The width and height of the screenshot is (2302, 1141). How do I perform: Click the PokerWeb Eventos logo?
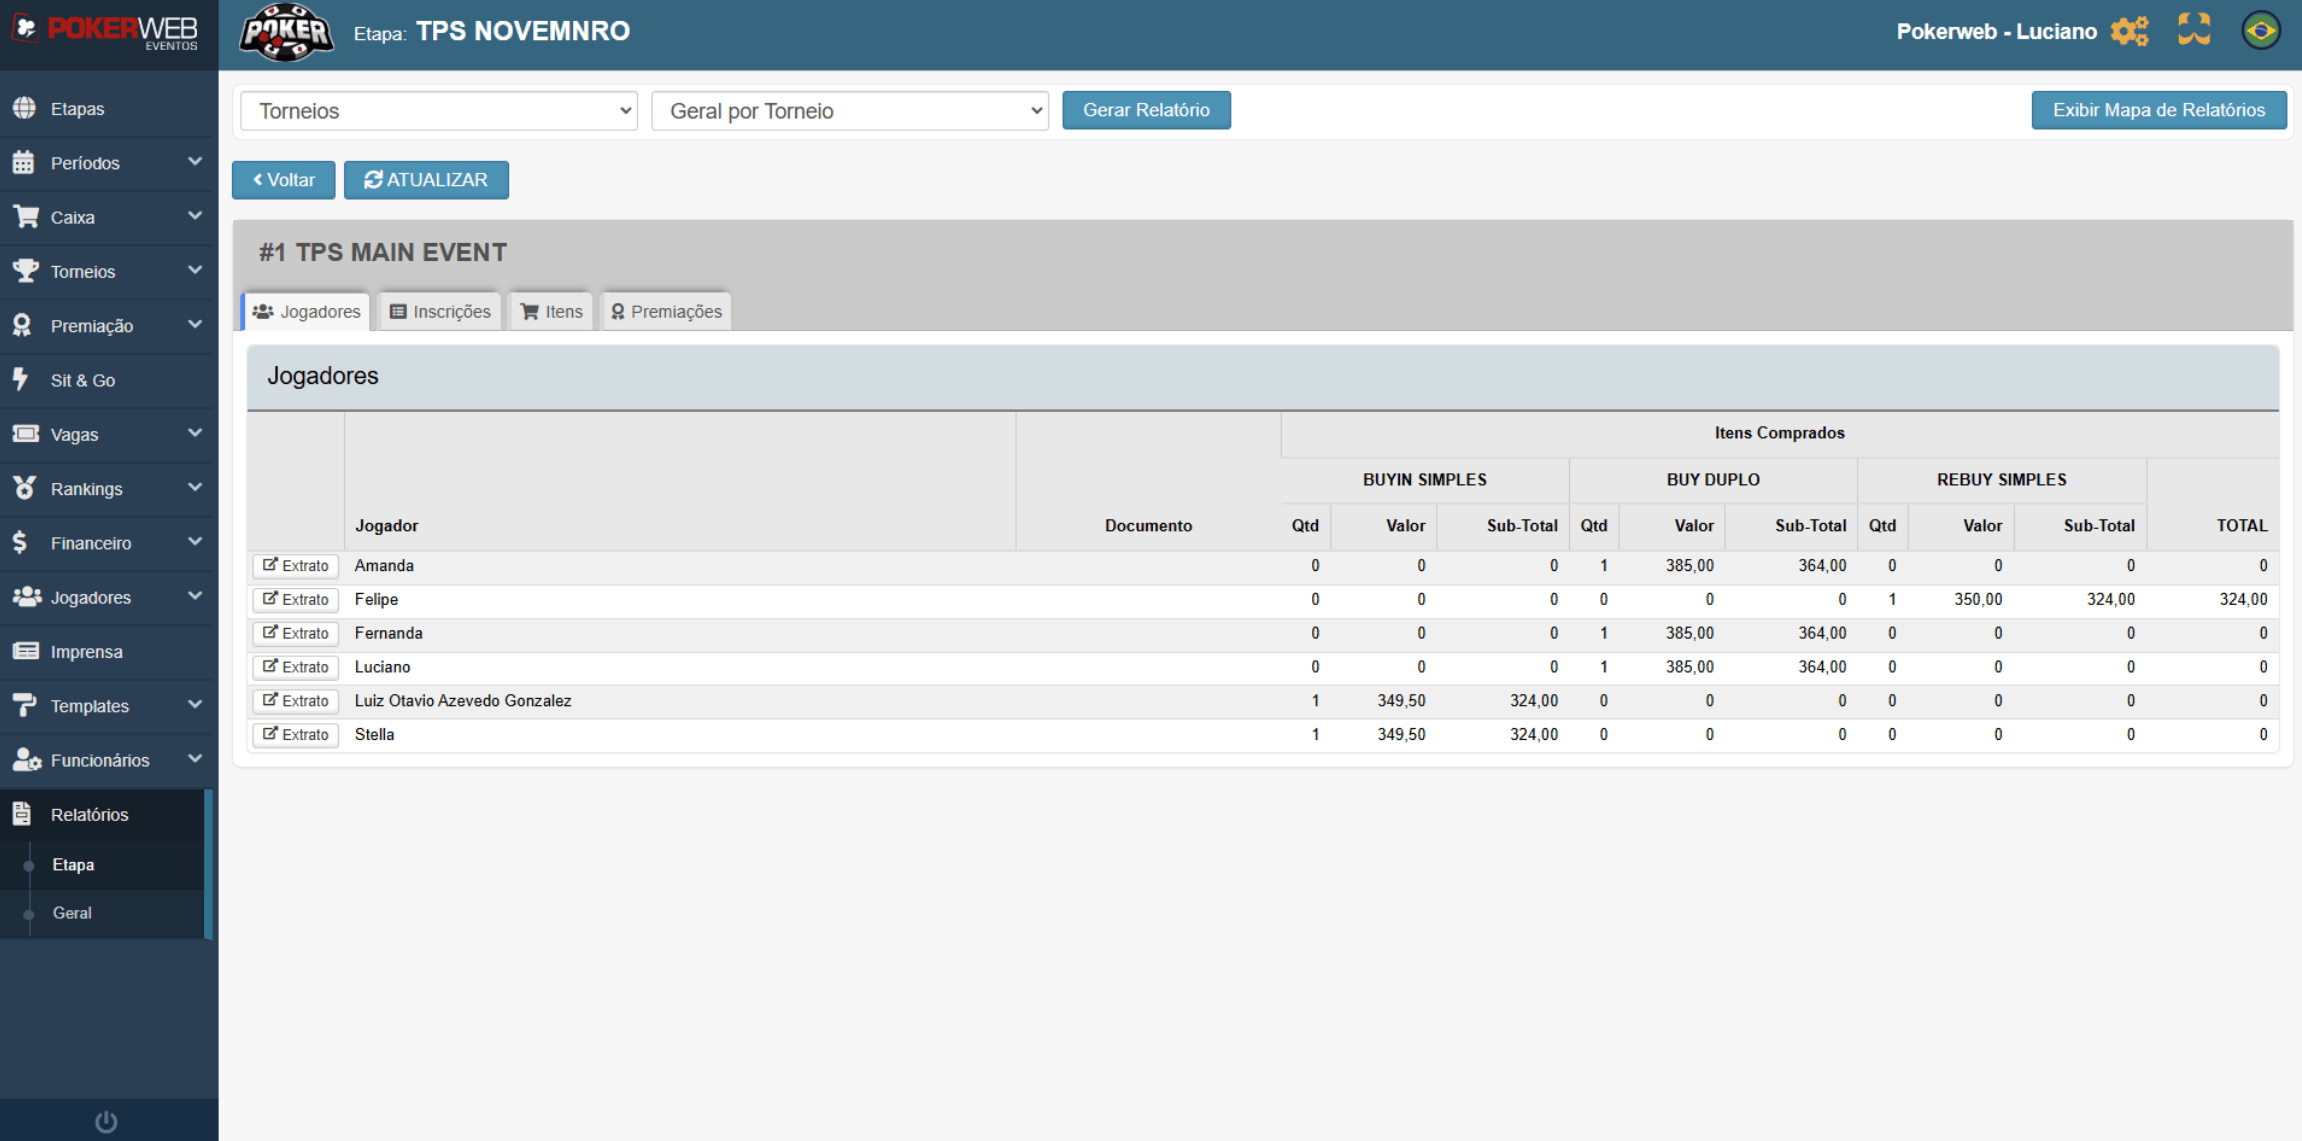108,31
